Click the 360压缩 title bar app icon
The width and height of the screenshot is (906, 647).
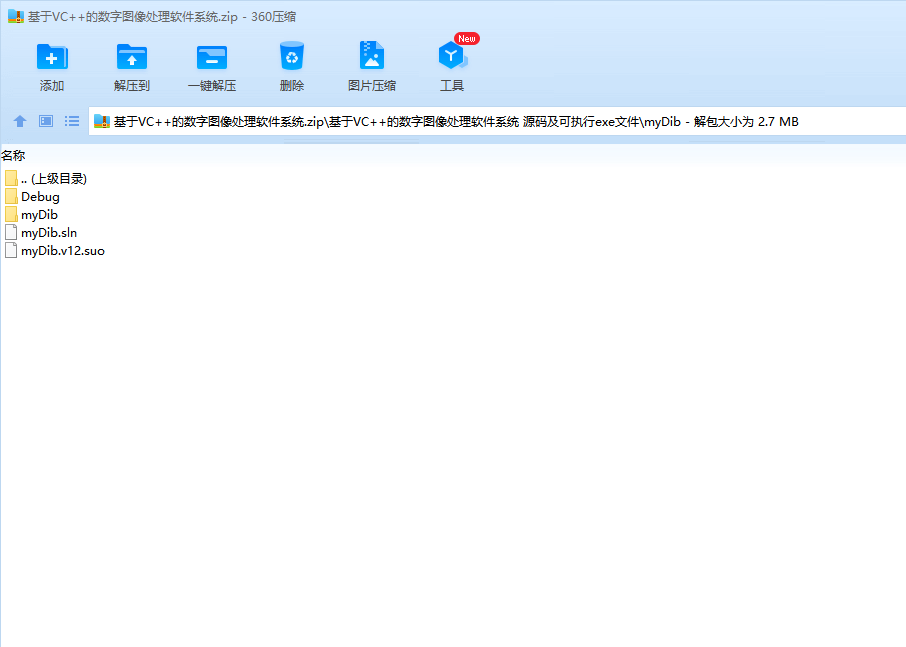(x=16, y=16)
